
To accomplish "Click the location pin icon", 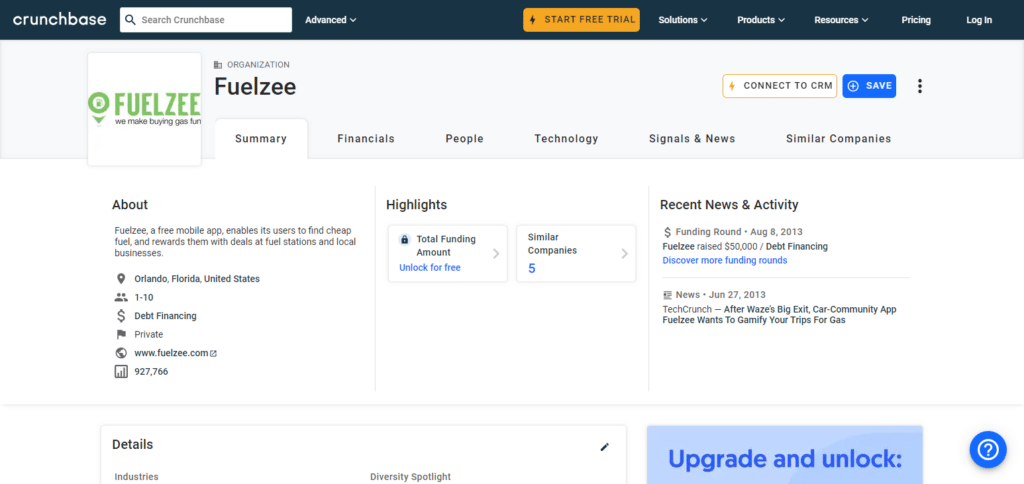I will 121,279.
